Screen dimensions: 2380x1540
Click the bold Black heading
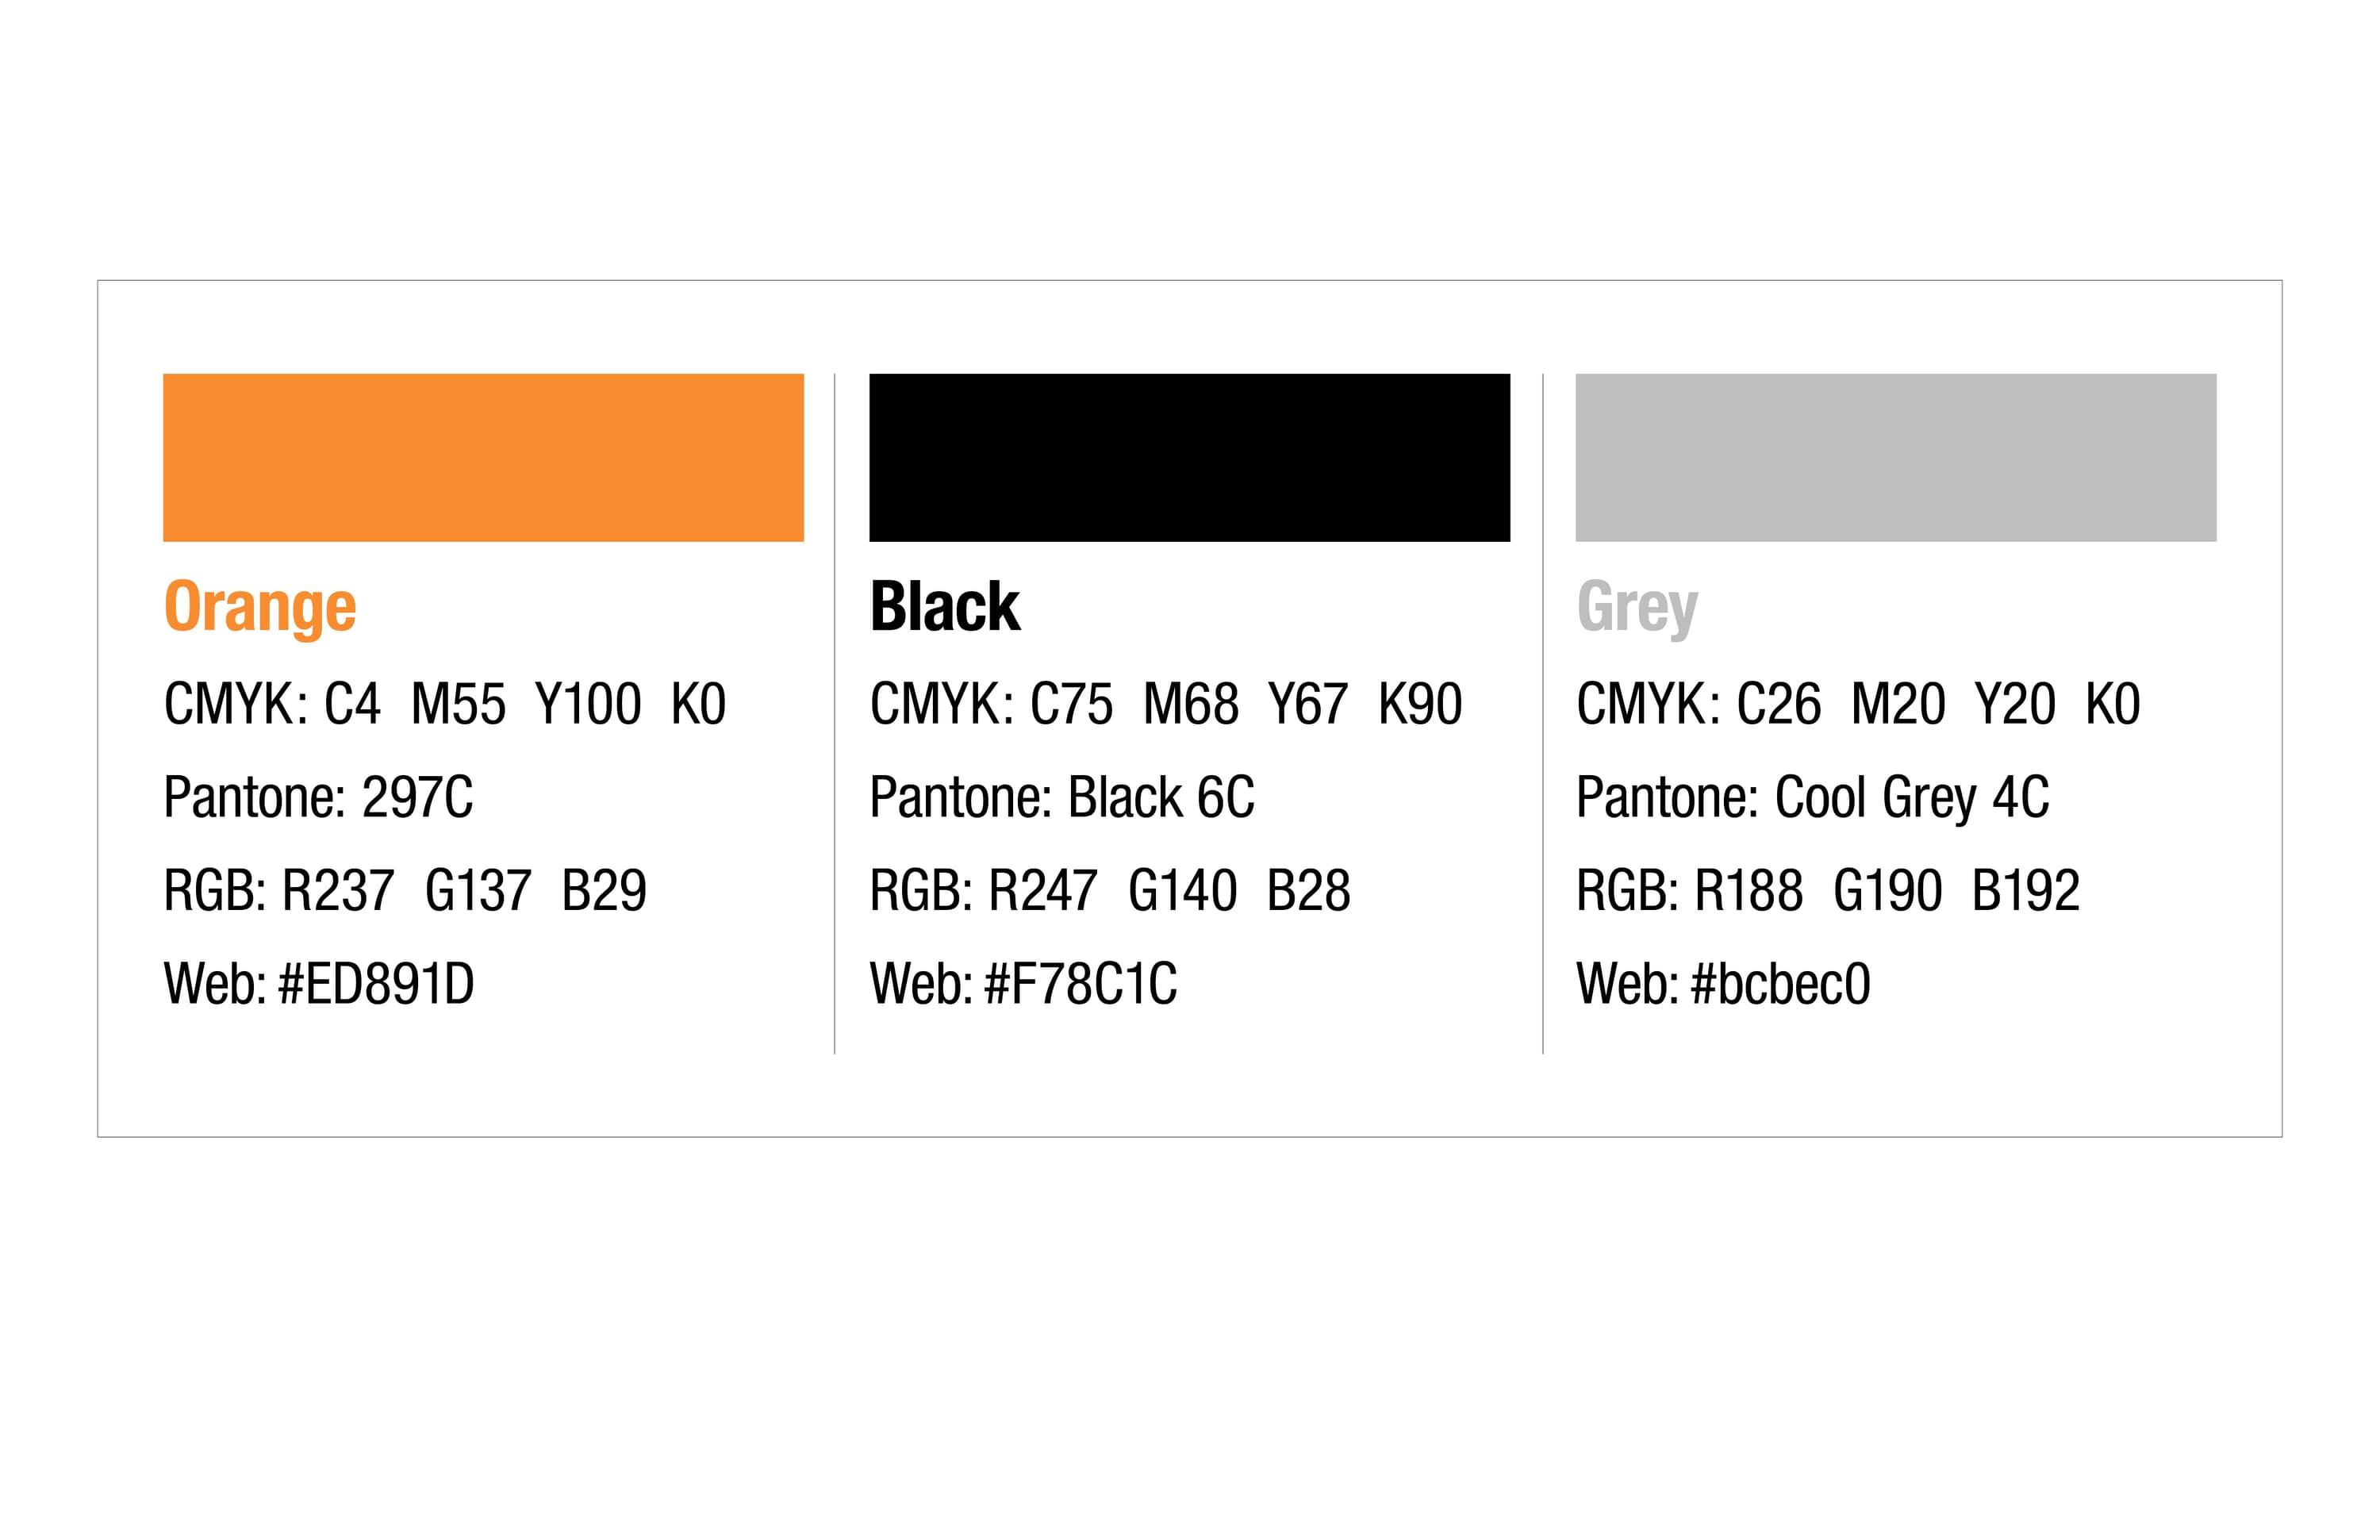click(945, 607)
